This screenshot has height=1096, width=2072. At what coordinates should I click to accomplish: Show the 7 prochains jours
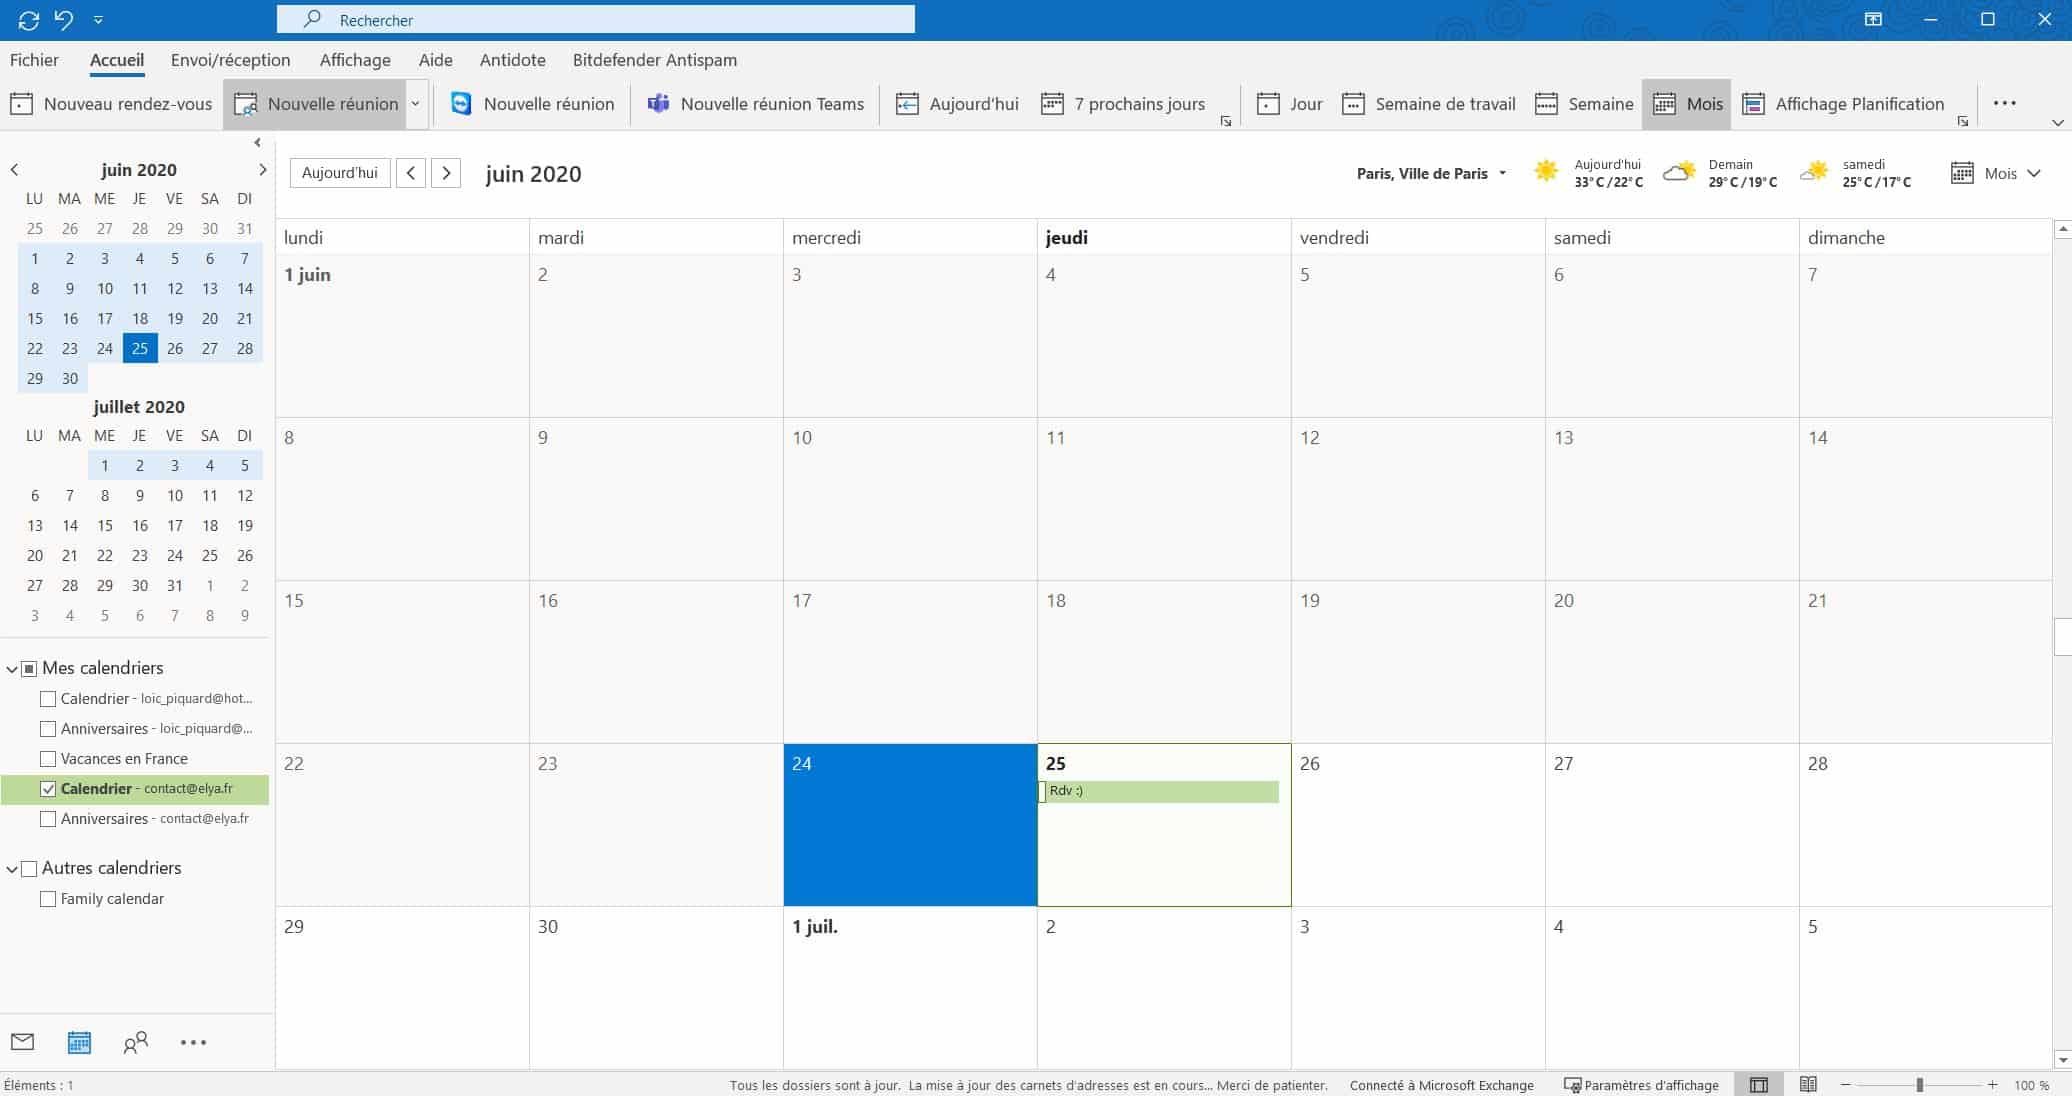(1123, 104)
